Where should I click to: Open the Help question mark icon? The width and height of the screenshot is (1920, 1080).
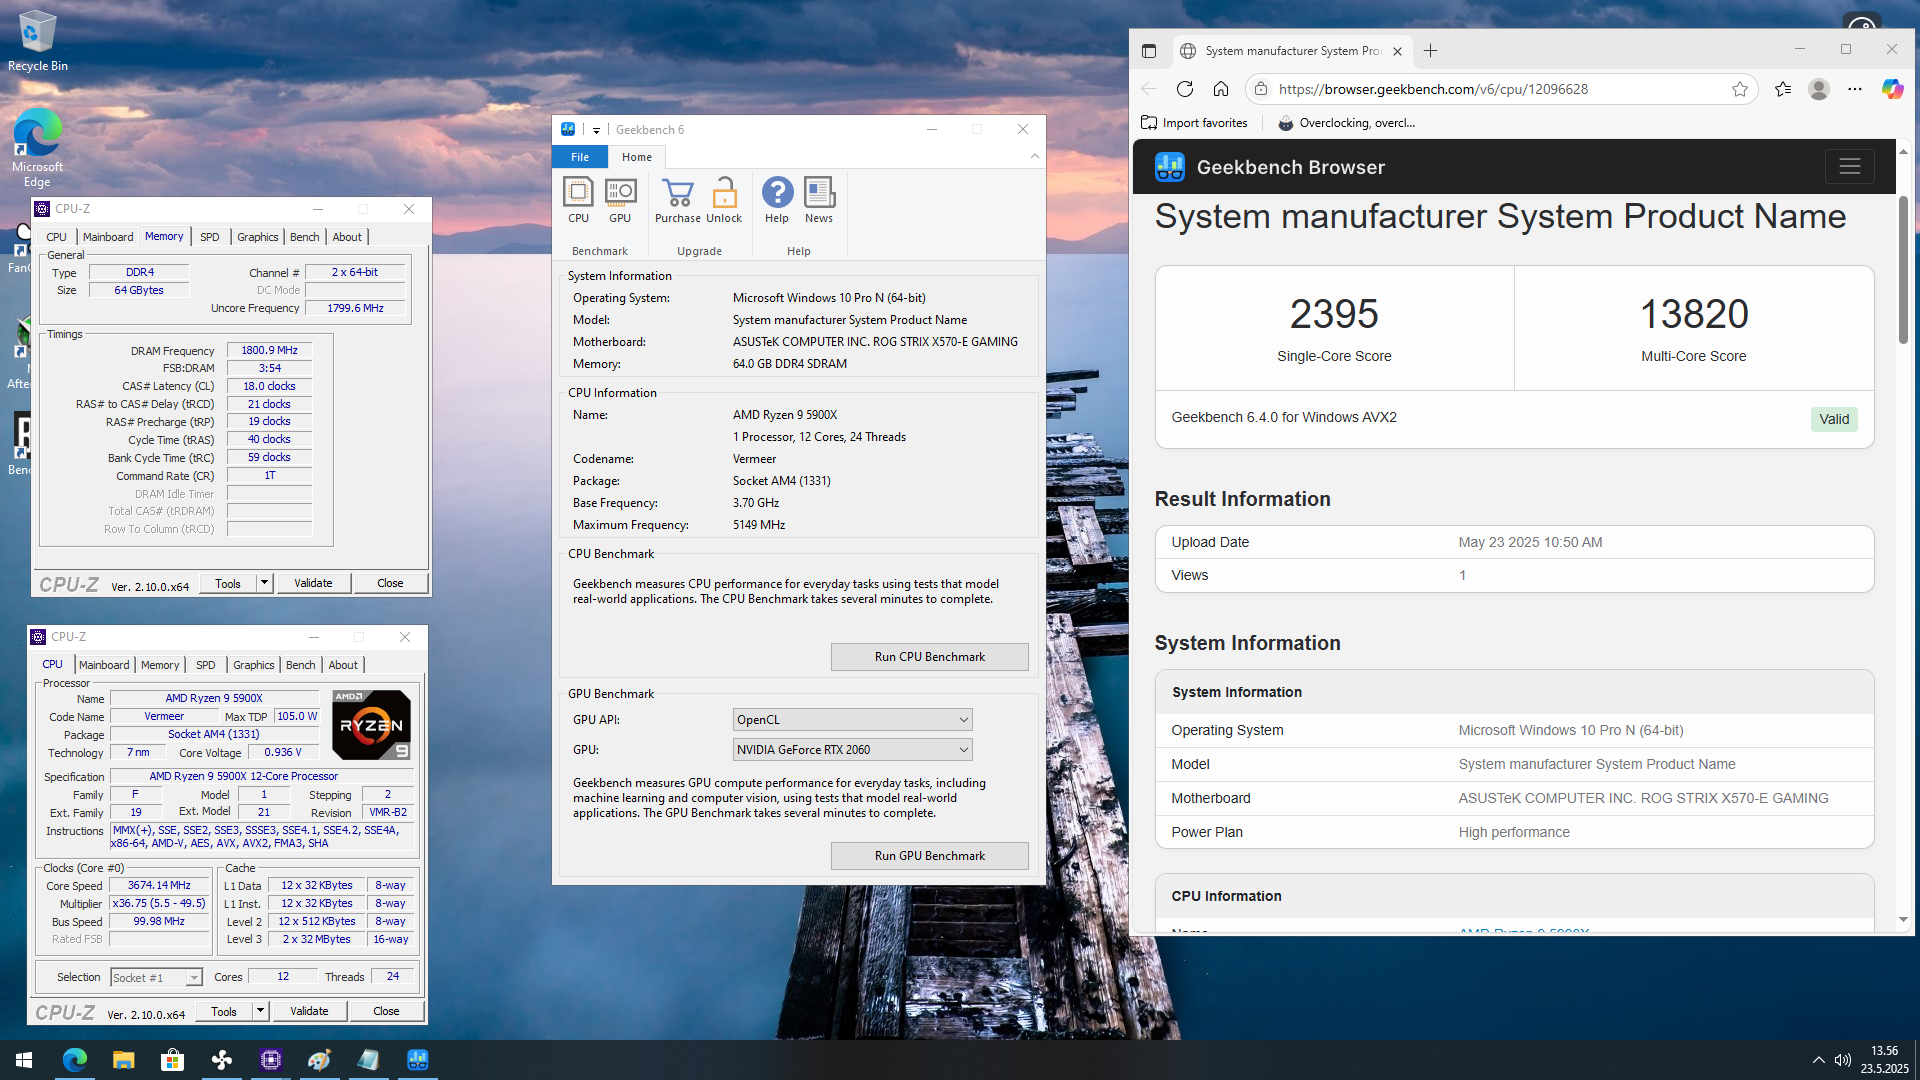coord(777,200)
